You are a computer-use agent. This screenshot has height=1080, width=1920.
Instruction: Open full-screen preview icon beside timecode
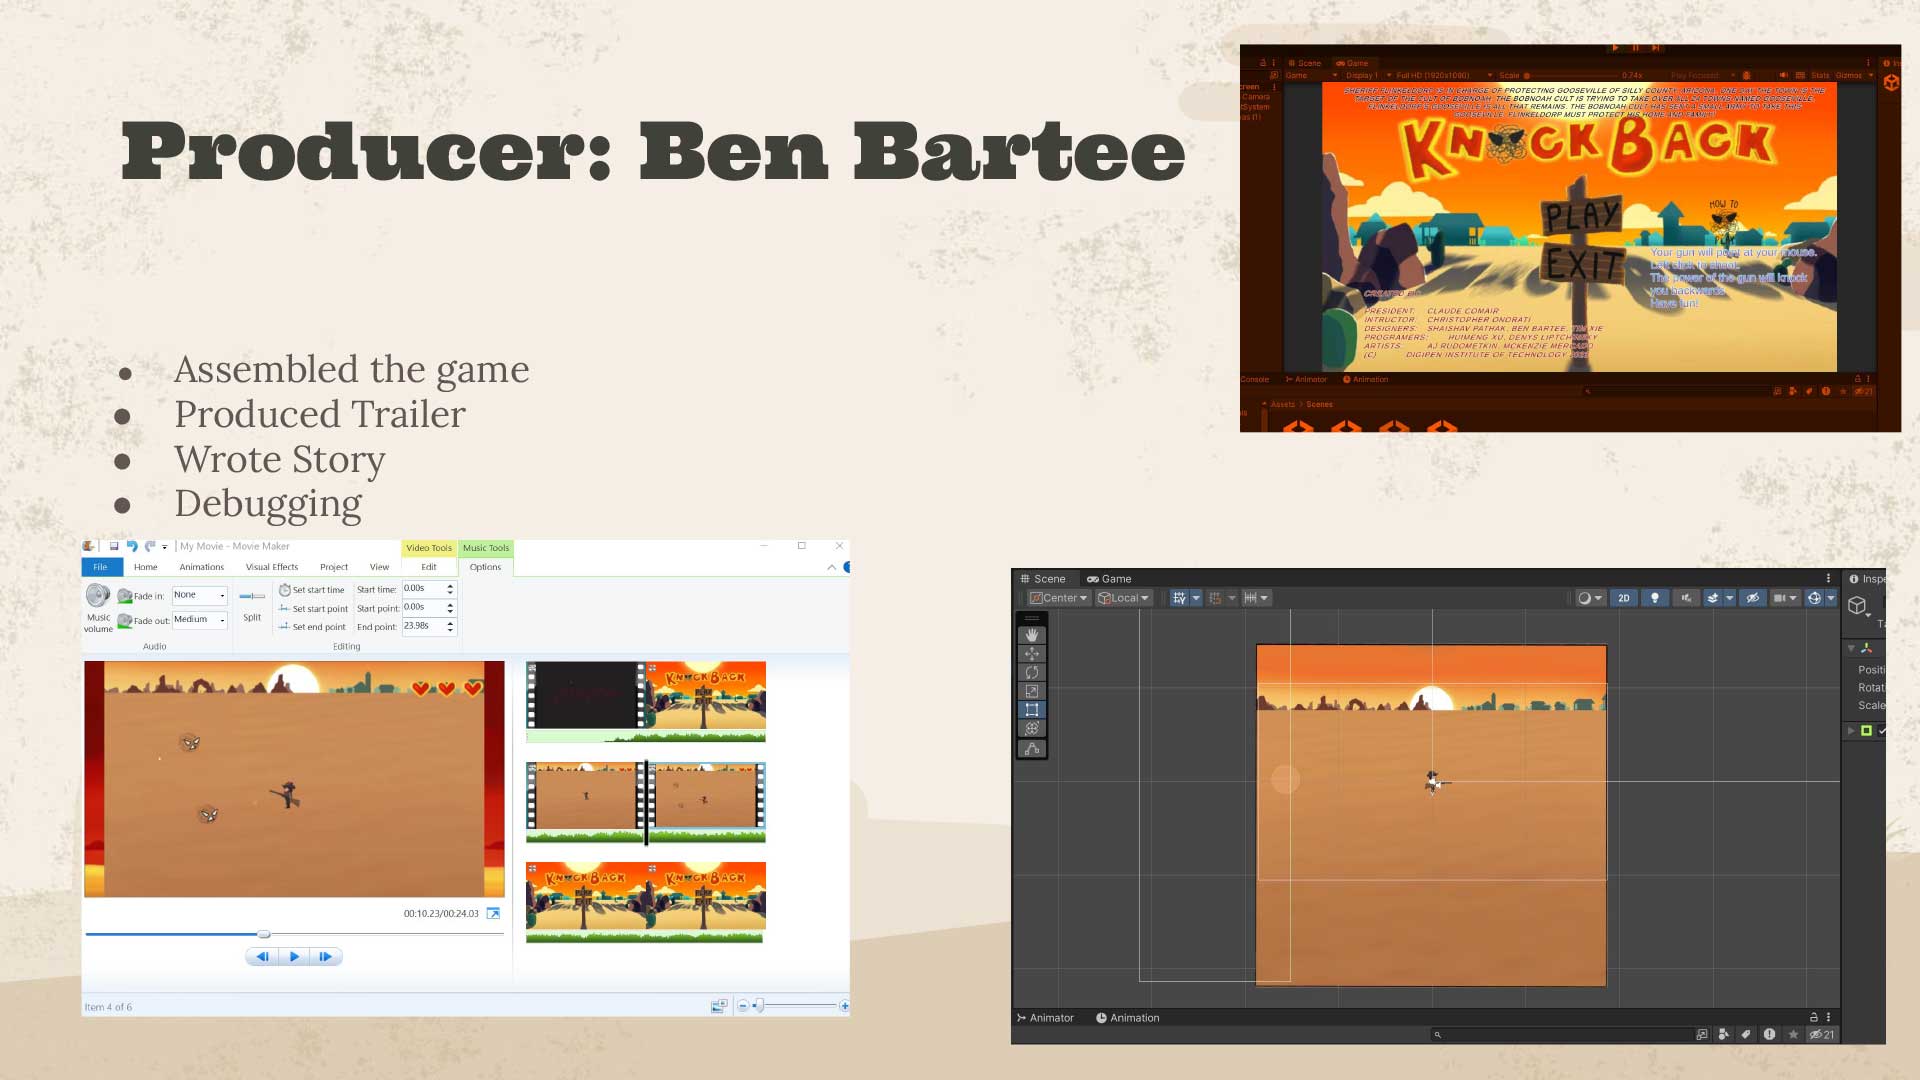pyautogui.click(x=493, y=914)
